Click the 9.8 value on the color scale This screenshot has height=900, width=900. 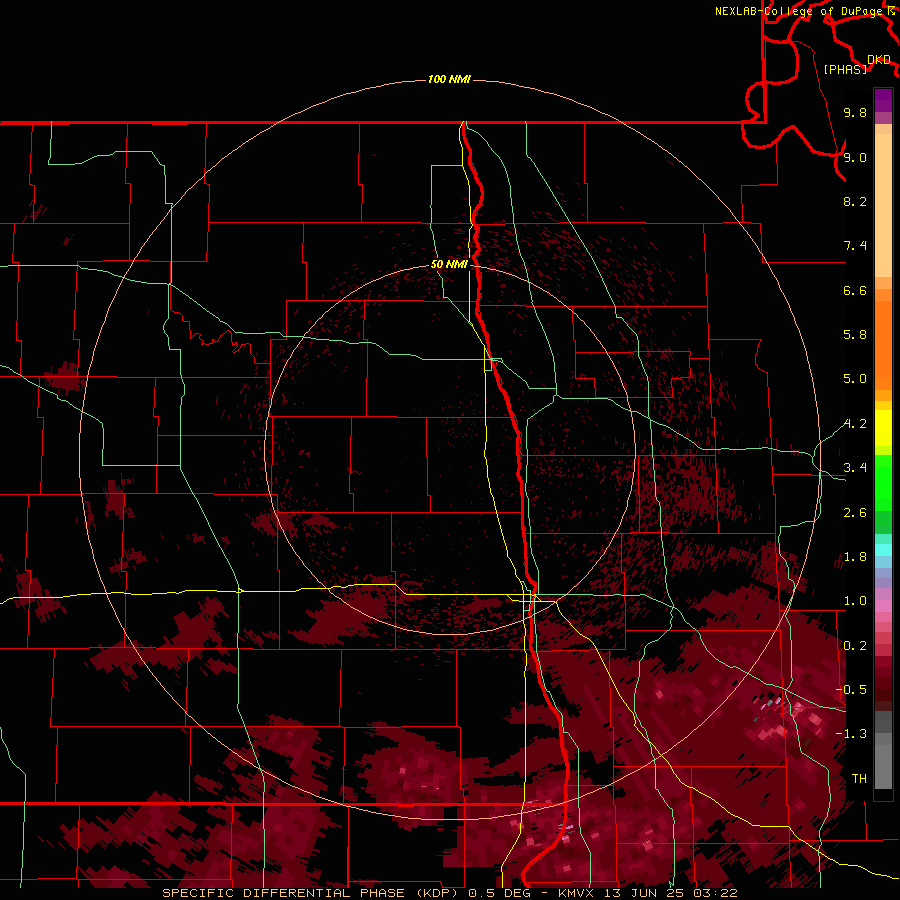855,112
